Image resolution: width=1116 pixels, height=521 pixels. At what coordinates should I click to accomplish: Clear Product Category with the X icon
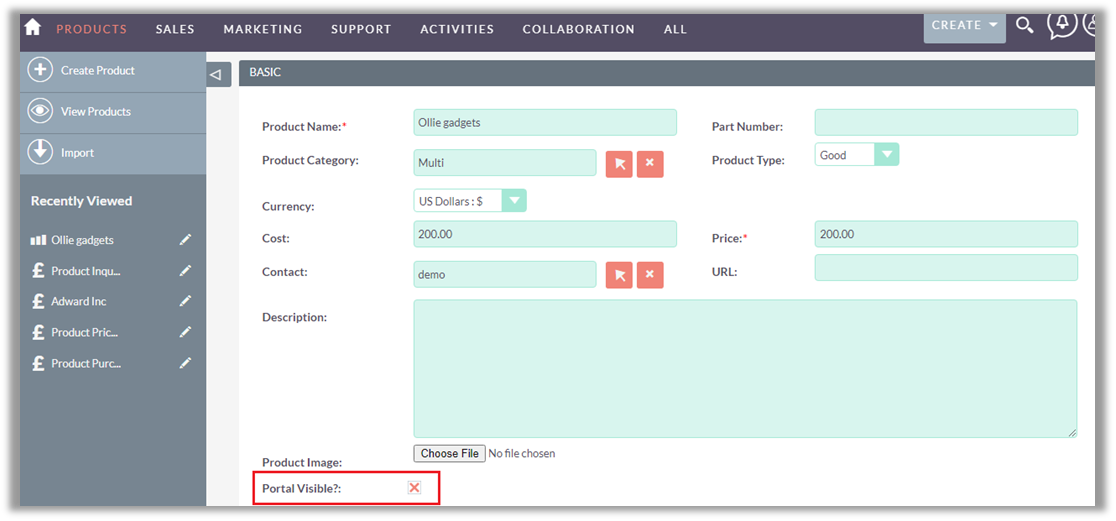coord(650,163)
